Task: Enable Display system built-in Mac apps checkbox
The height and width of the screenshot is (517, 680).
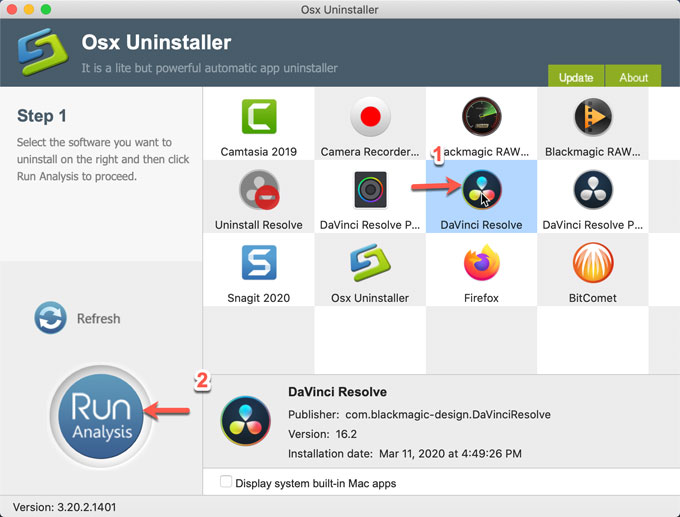Action: tap(226, 481)
